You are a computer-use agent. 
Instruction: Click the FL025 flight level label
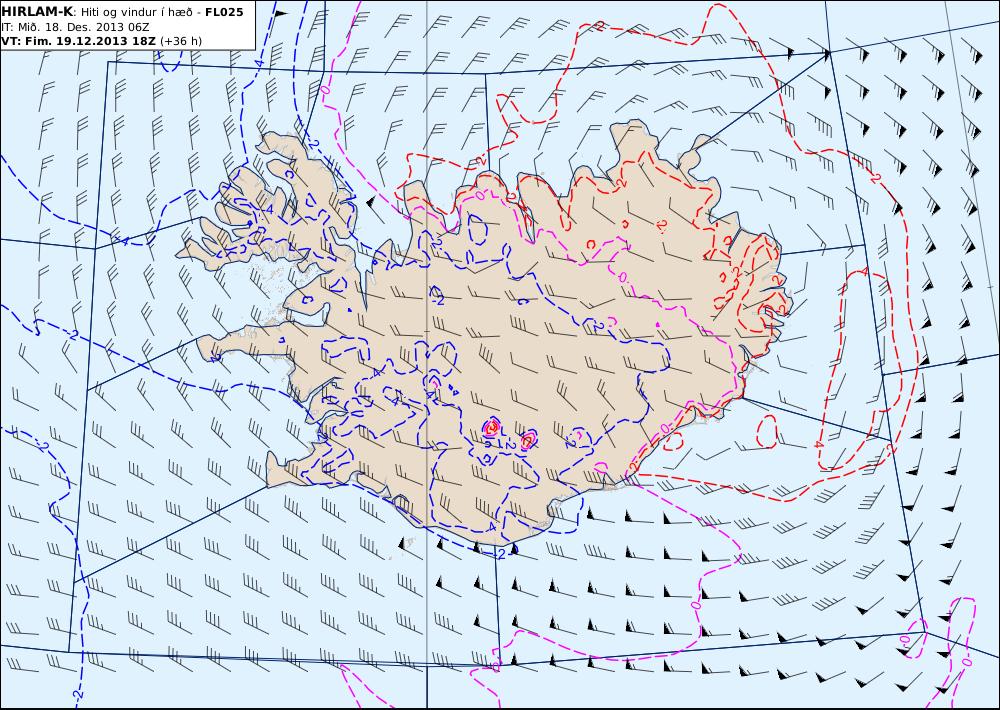coord(224,12)
